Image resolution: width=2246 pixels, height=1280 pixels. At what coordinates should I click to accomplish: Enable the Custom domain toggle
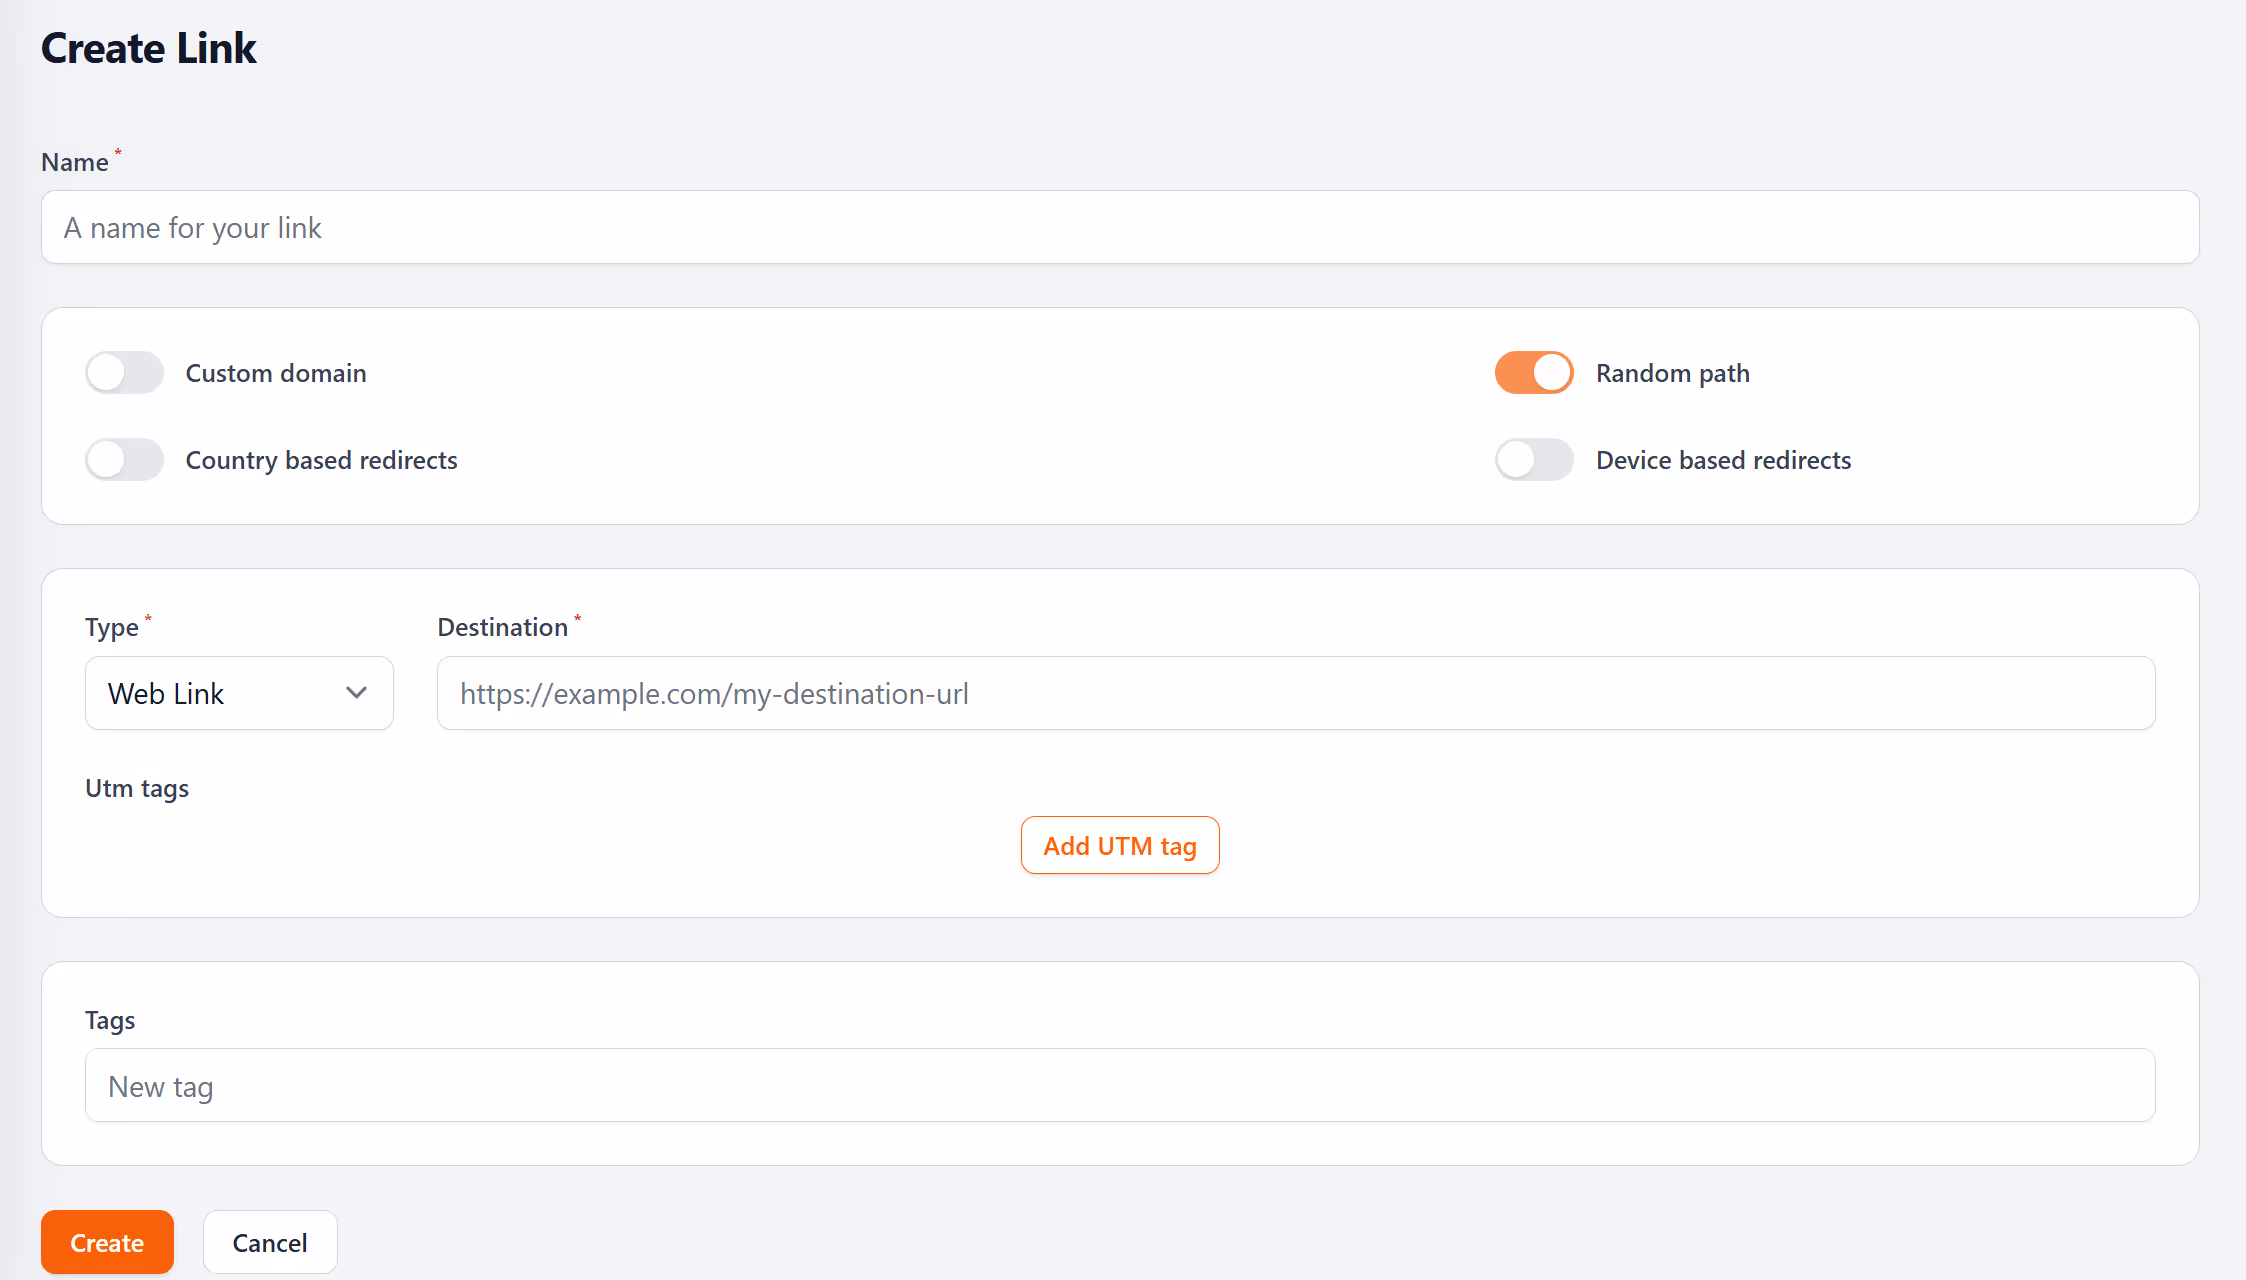pos(123,372)
